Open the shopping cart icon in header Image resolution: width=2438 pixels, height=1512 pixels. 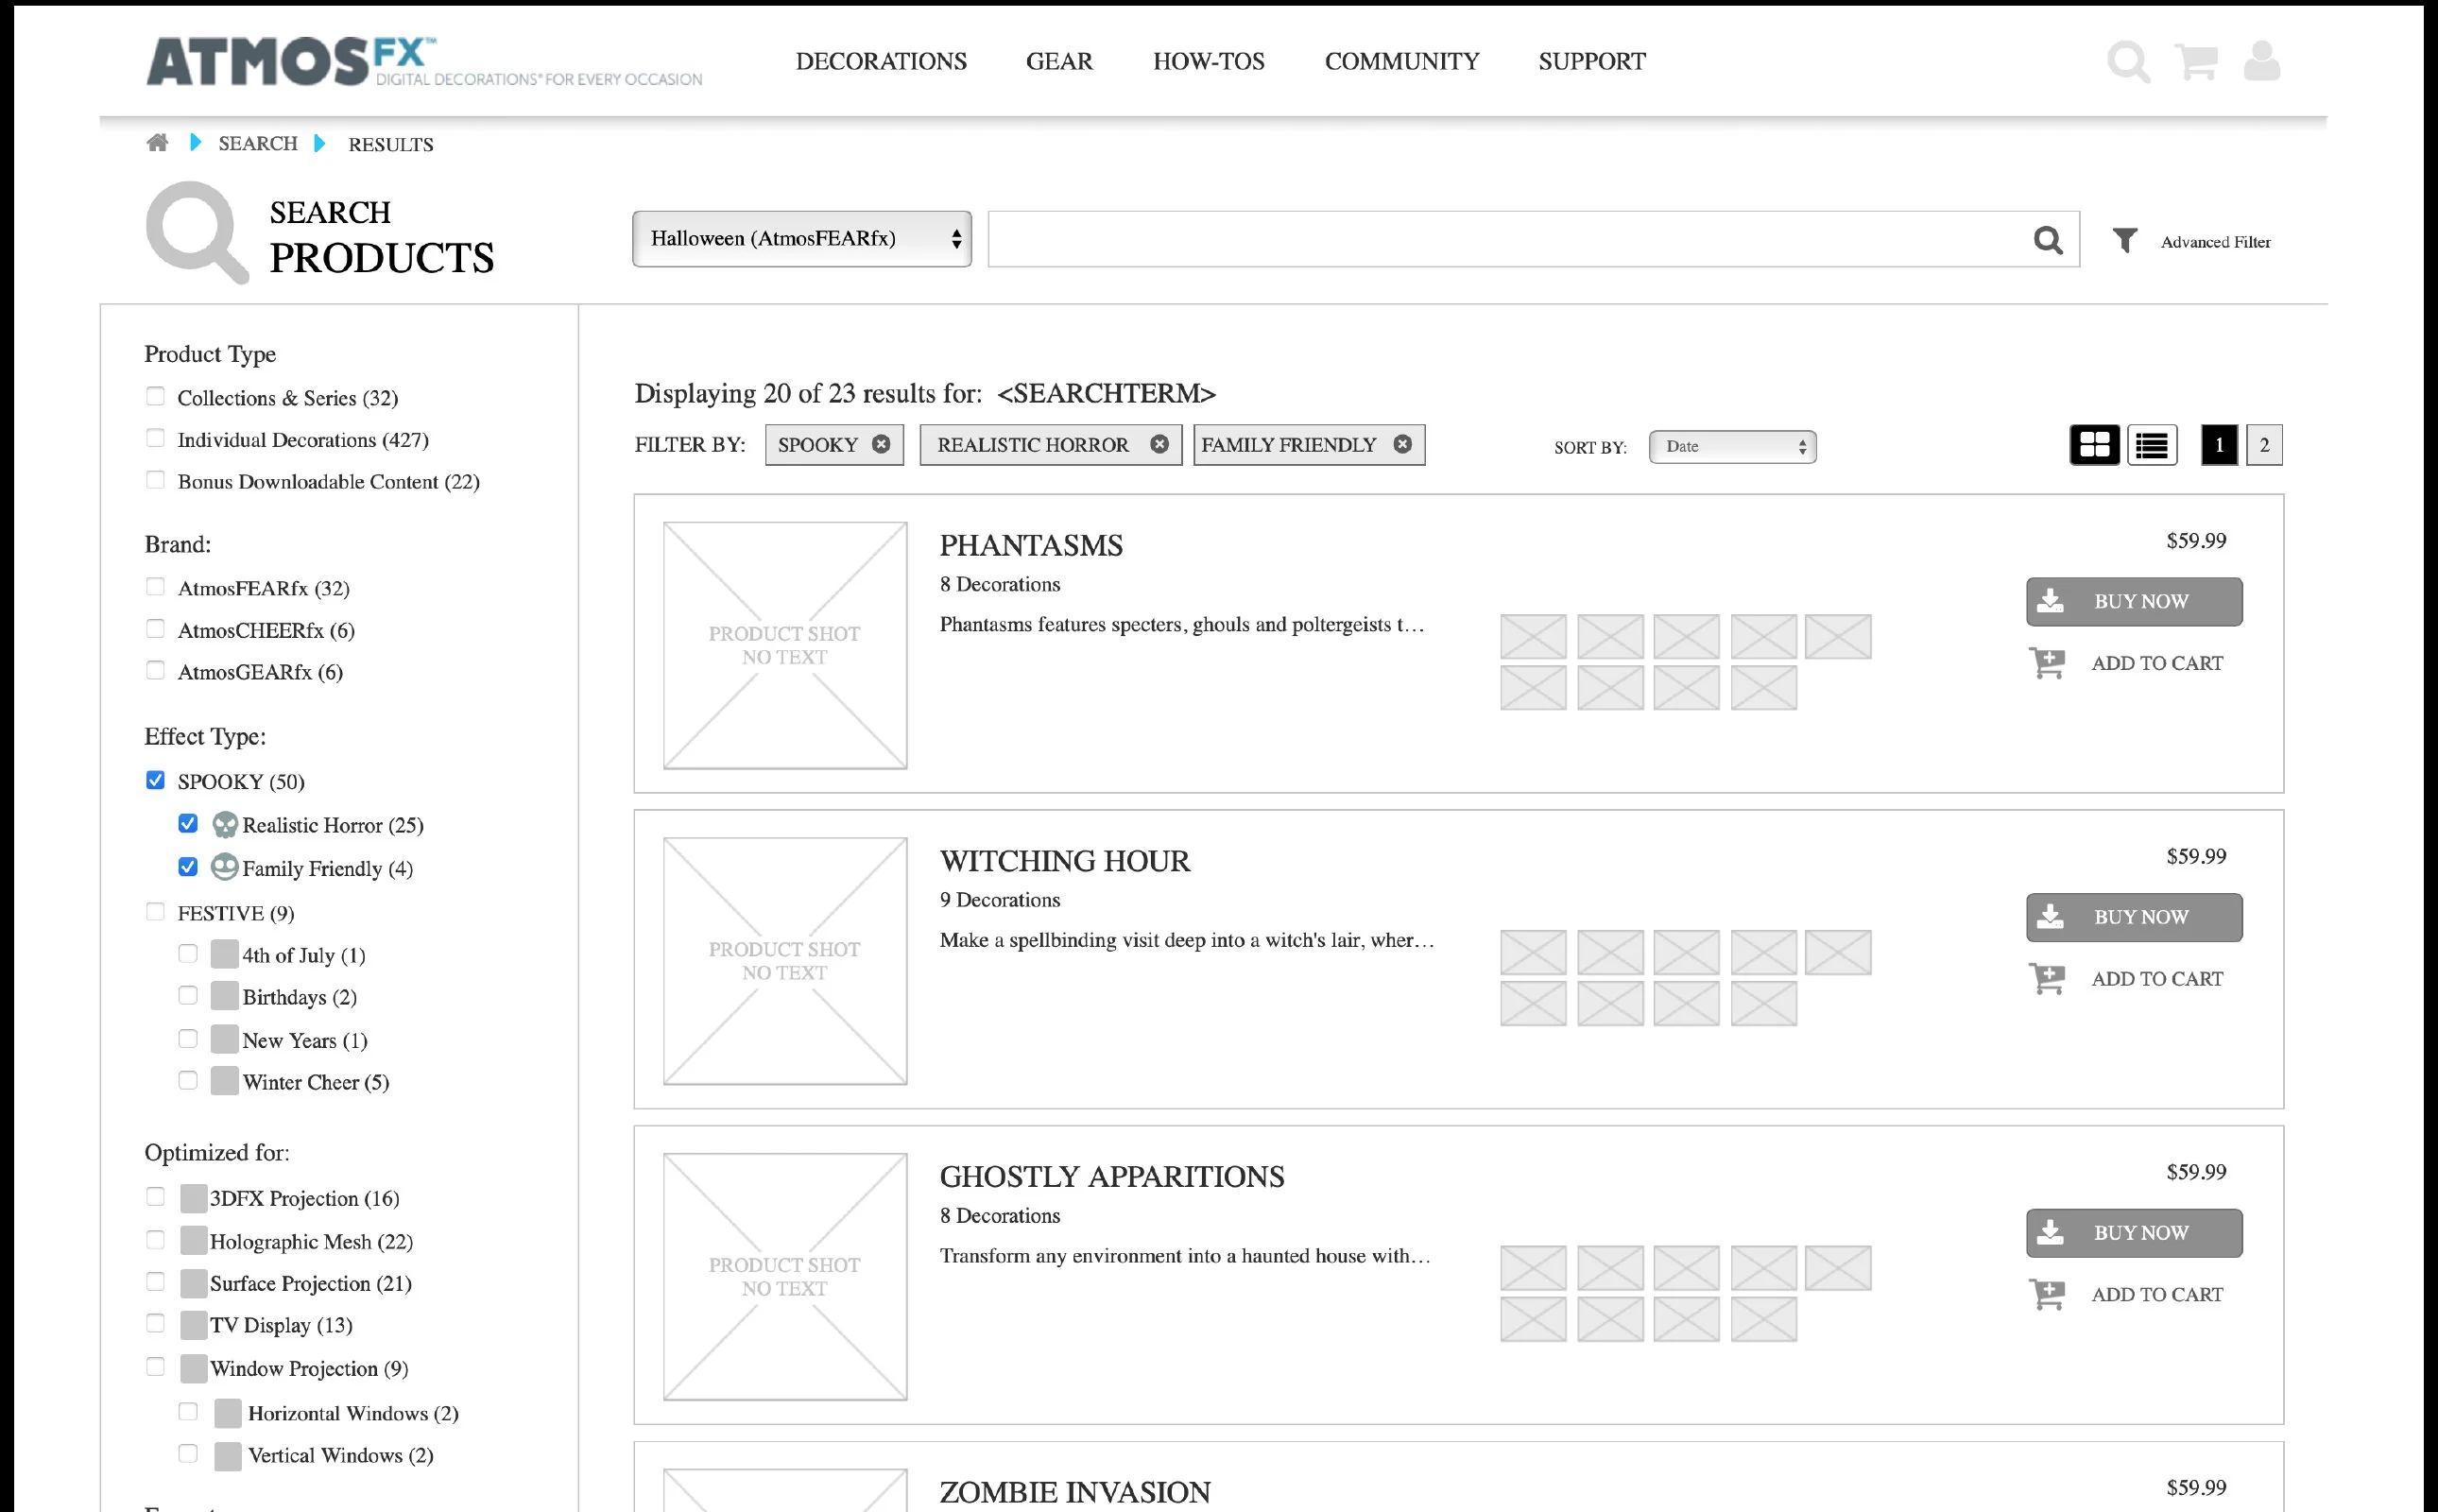2196,61
